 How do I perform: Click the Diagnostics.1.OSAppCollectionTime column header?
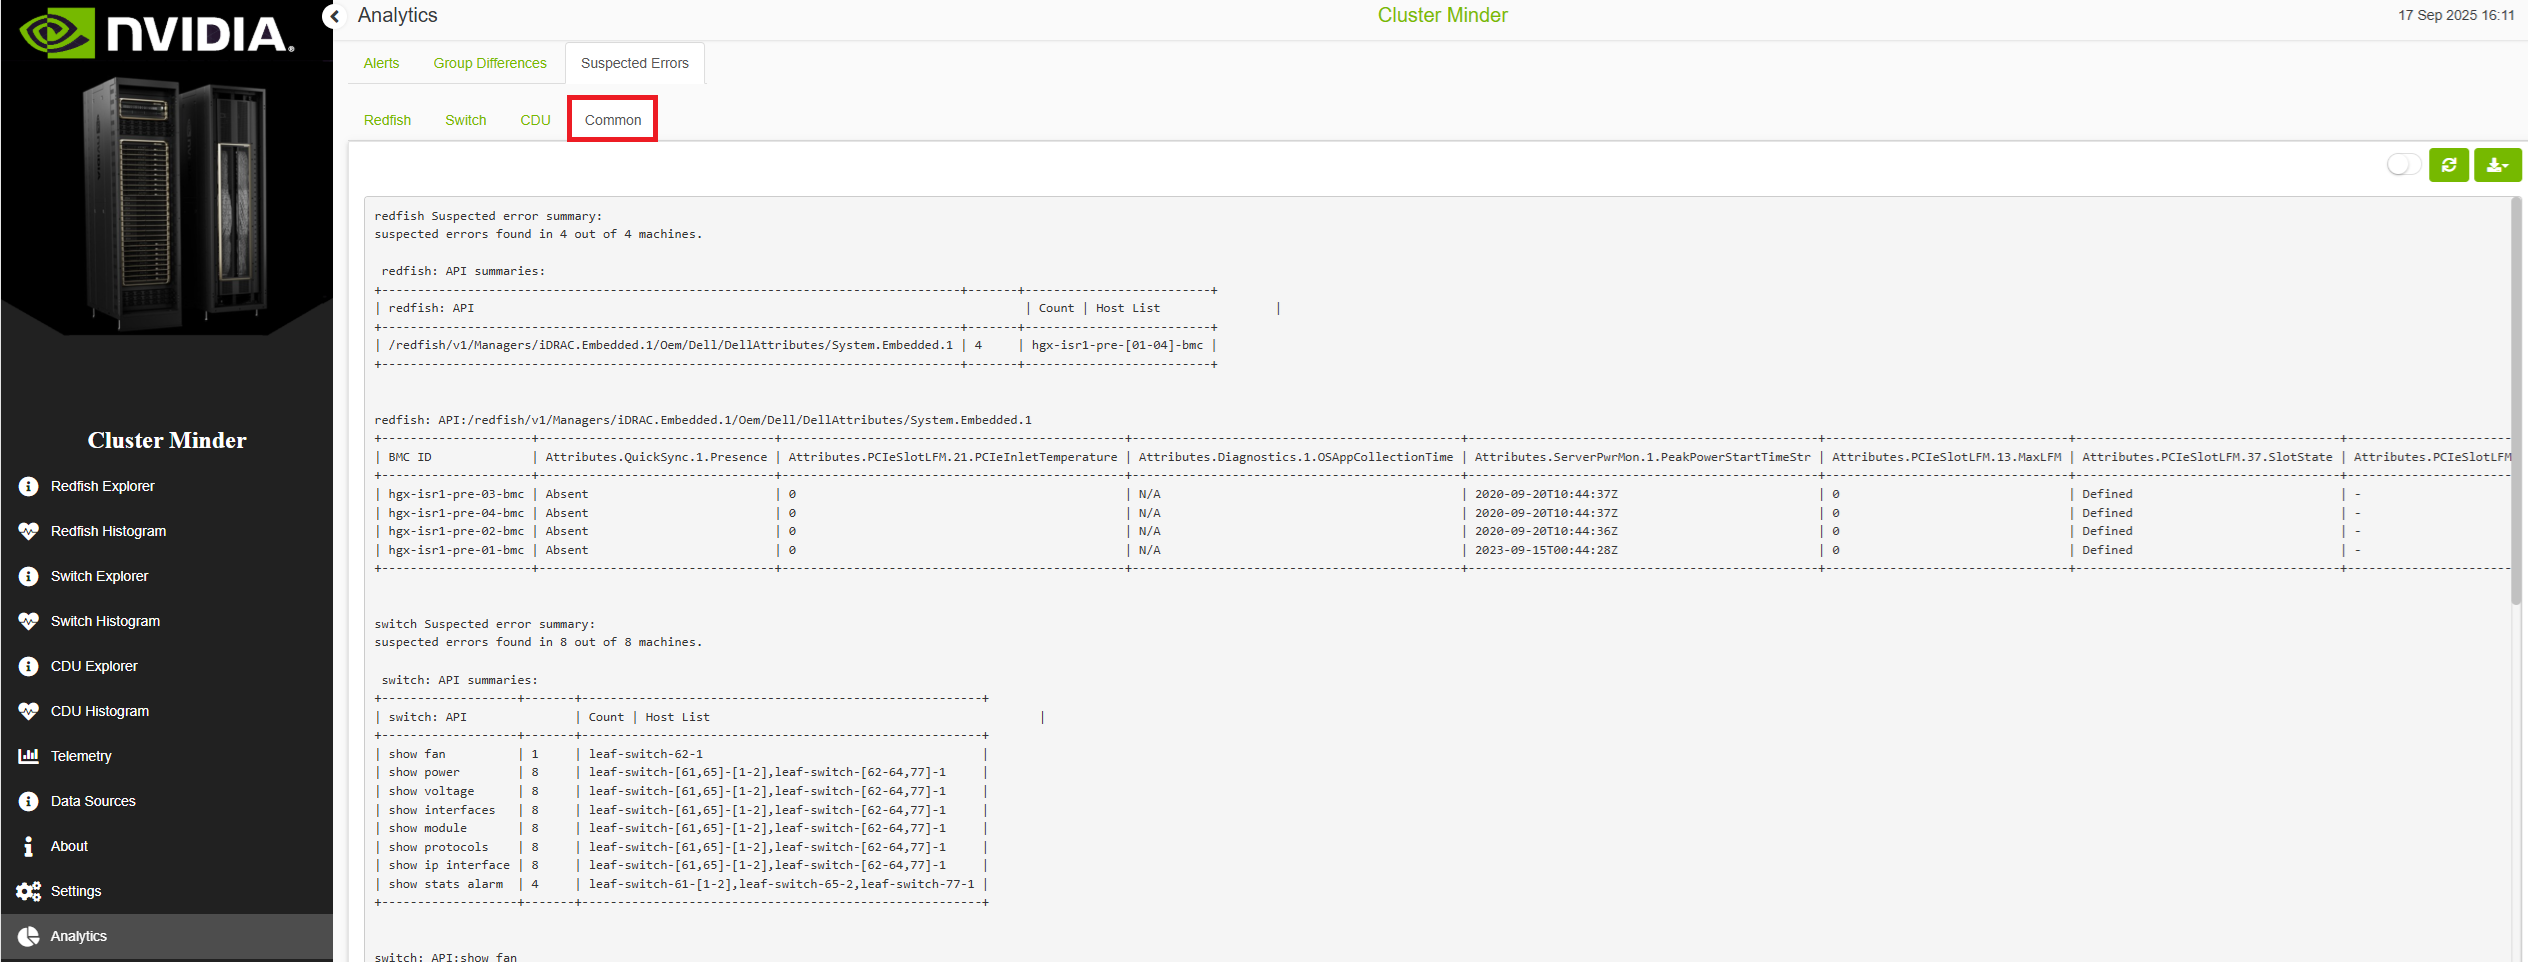pyautogui.click(x=1296, y=457)
